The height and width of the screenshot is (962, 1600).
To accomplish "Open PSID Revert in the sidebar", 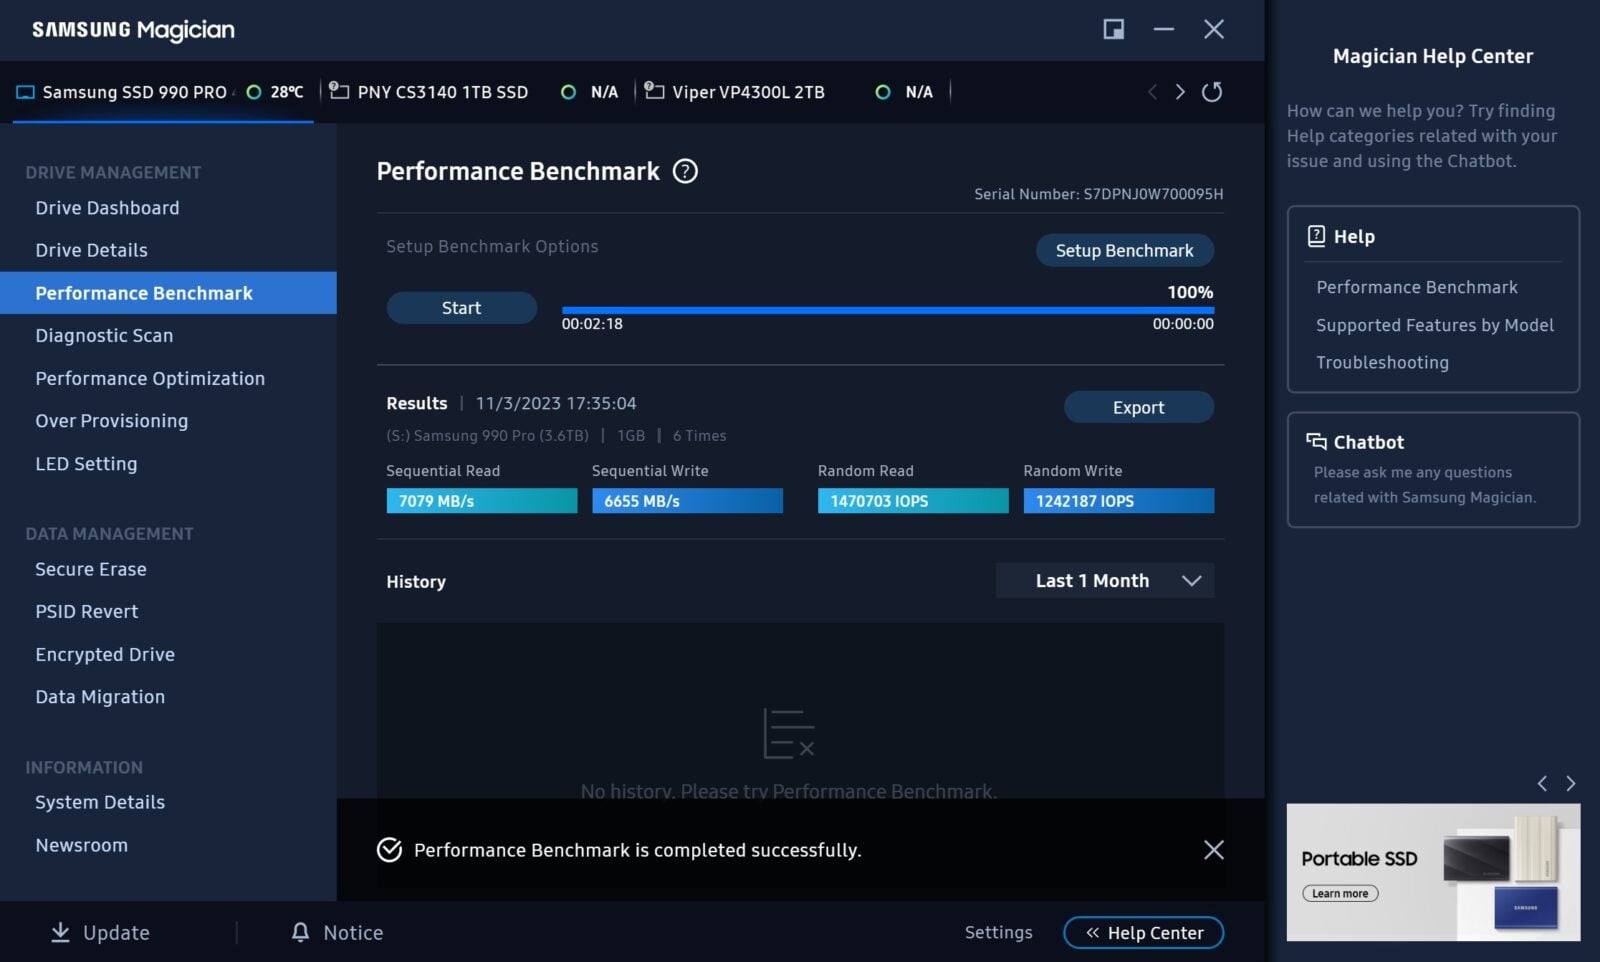I will coord(168,611).
